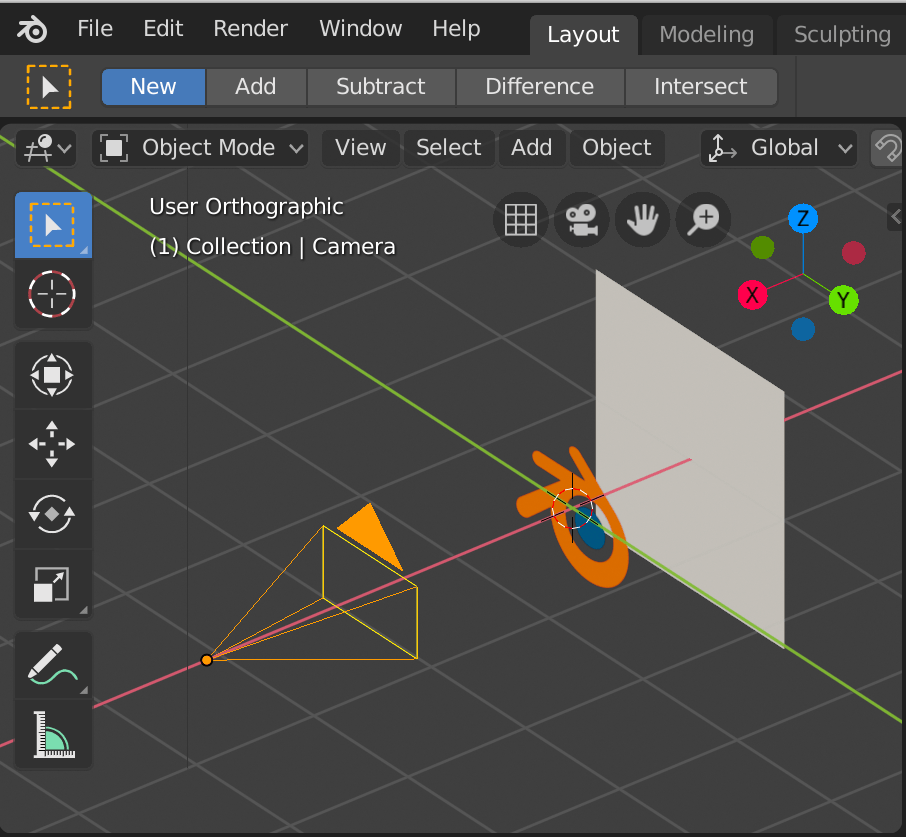This screenshot has height=837, width=906.
Task: Activate the Move tool
Action: [52, 444]
